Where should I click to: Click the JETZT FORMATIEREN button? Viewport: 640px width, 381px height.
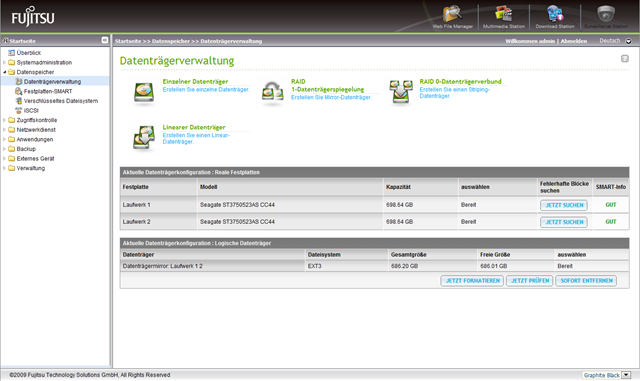[472, 281]
